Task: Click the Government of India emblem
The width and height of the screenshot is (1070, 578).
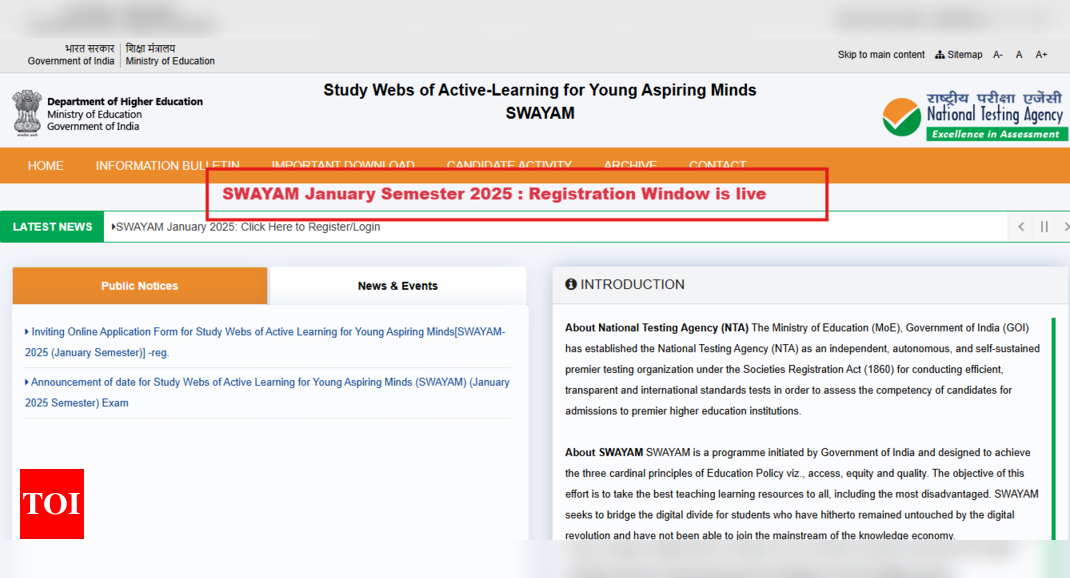Action: coord(27,113)
